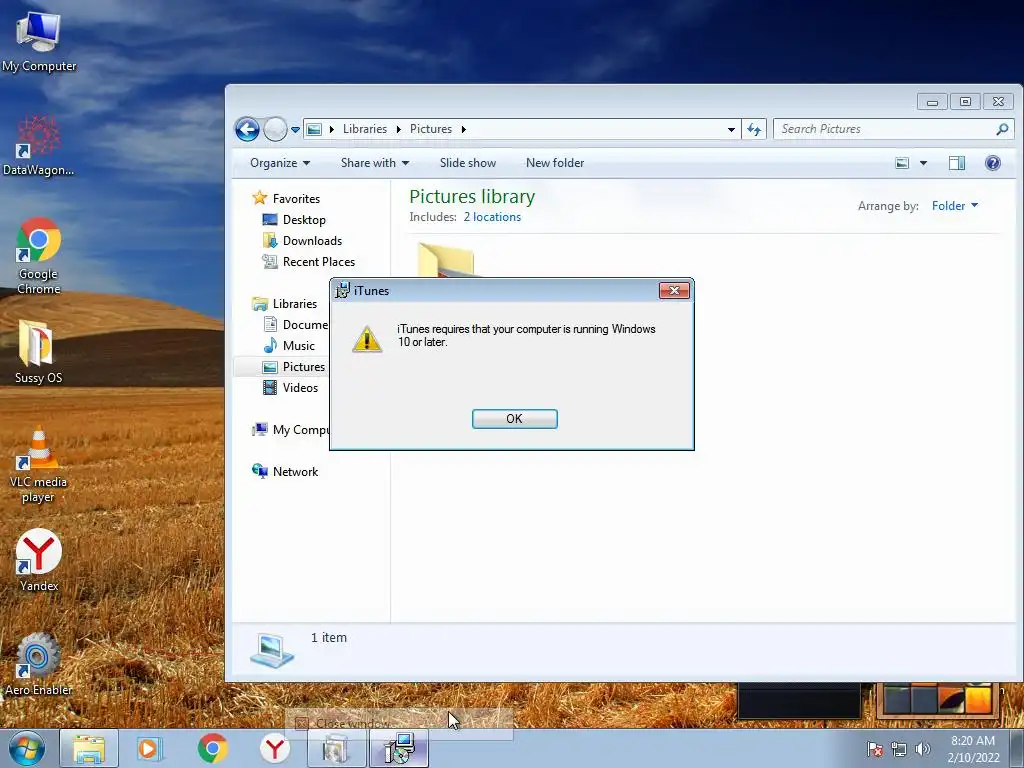Maximize the Pictures explorer window
This screenshot has height=768, width=1024.
(x=965, y=102)
